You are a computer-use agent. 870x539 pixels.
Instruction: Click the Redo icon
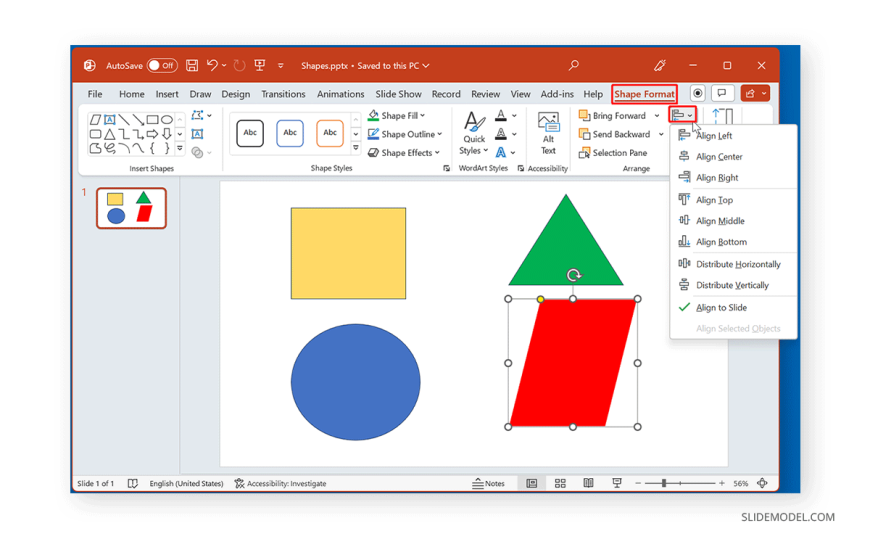[239, 66]
